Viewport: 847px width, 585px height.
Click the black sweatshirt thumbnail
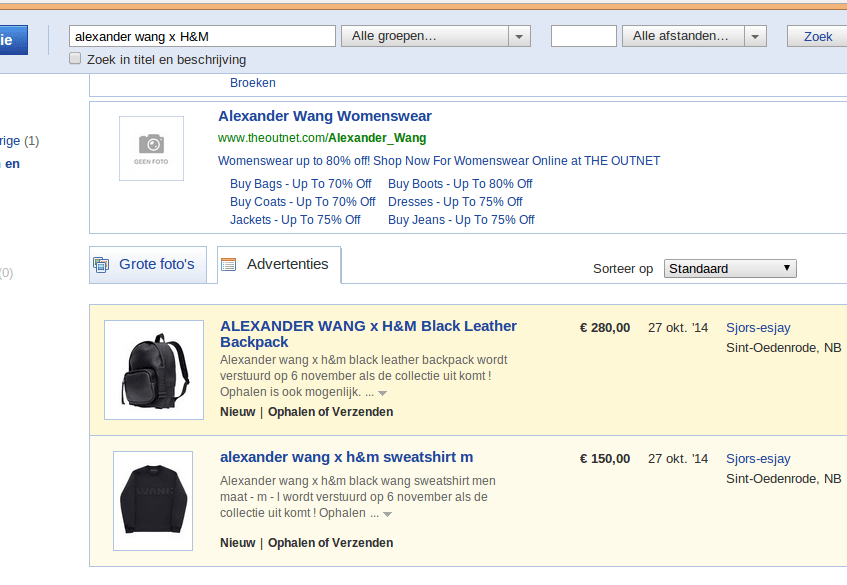[153, 501]
